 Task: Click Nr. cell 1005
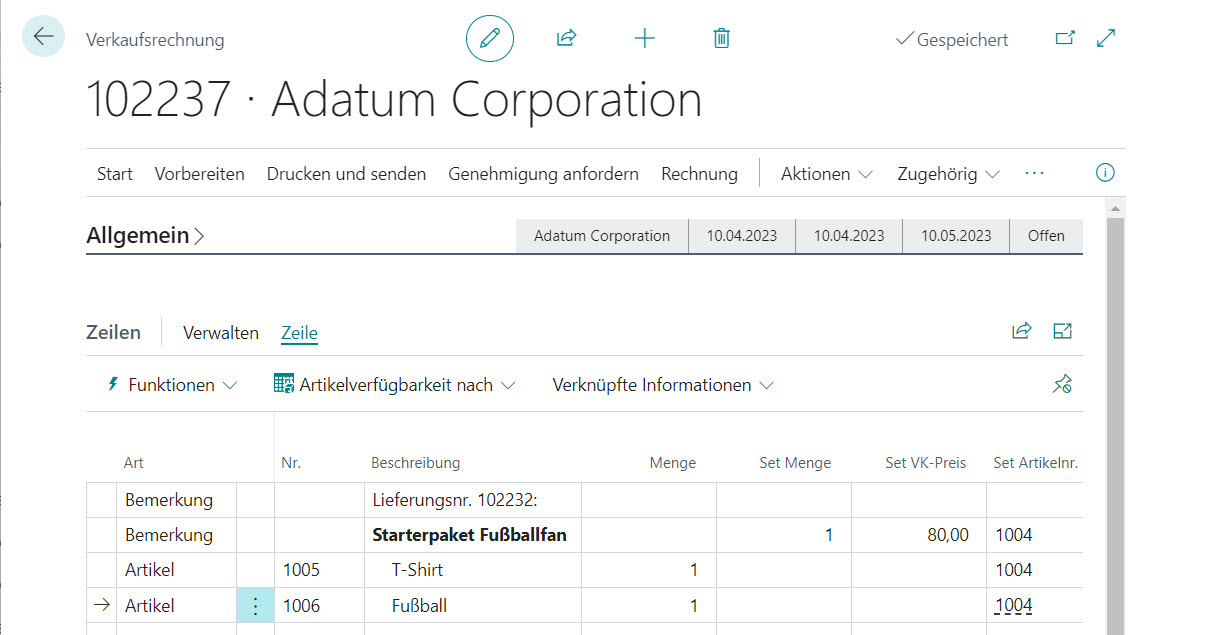tap(319, 570)
